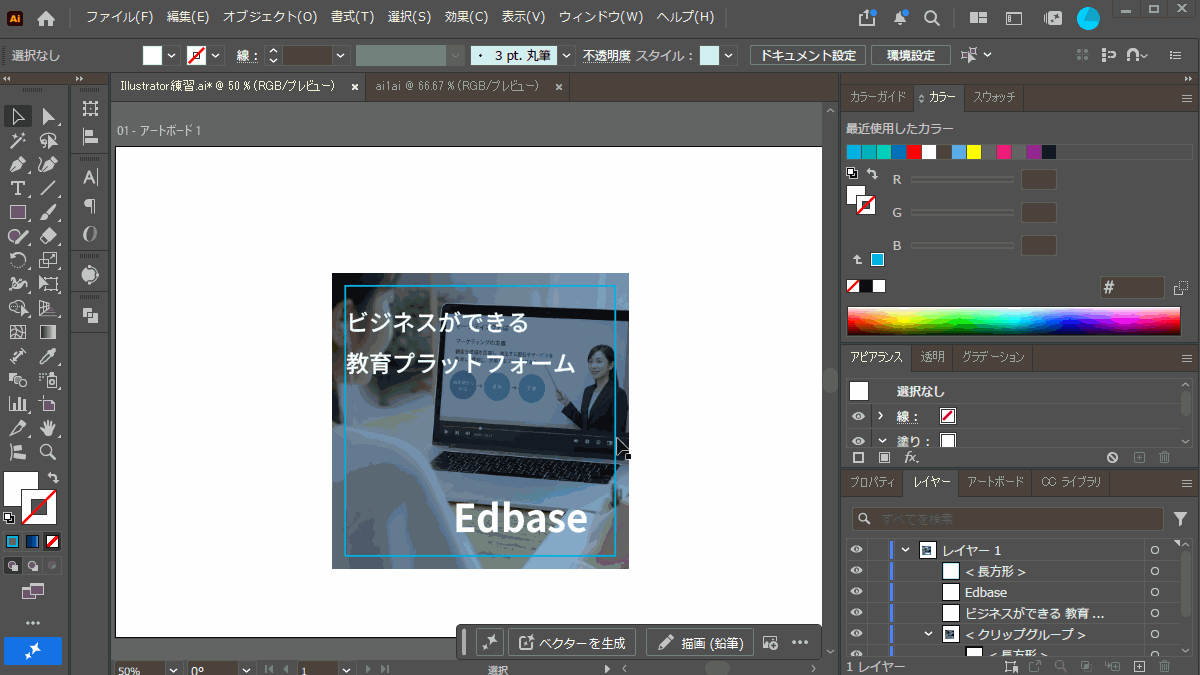Toggle 線 attribute visibility in Appearance panel
The image size is (1200, 675).
[x=857, y=416]
